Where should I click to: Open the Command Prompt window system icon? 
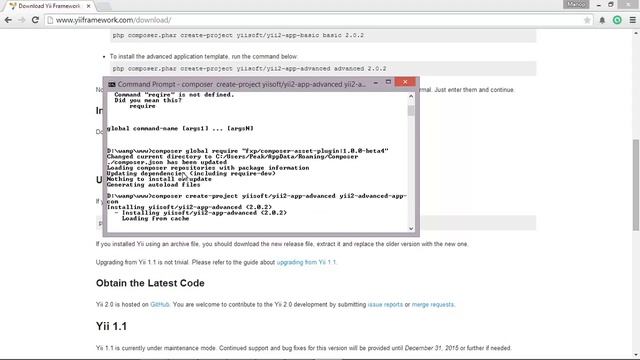[x=111, y=84]
